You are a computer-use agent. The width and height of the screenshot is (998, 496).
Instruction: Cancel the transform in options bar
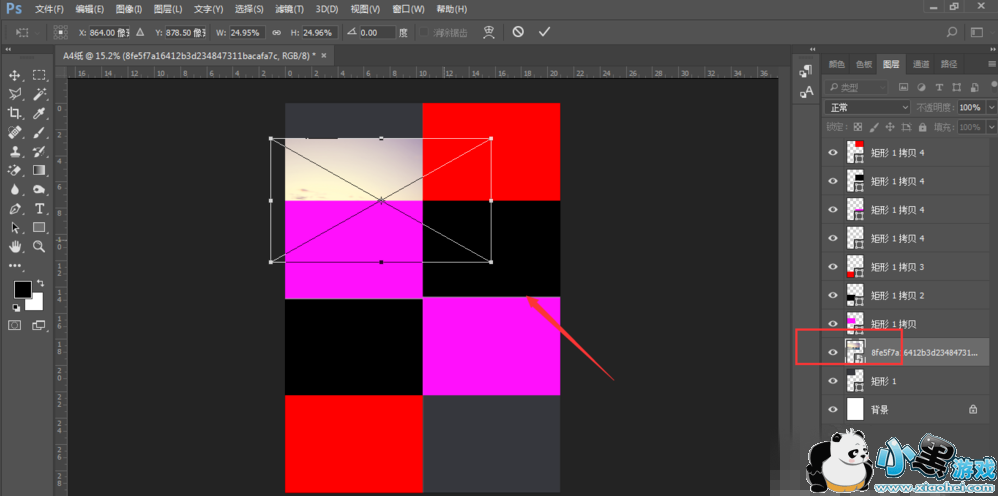(517, 32)
